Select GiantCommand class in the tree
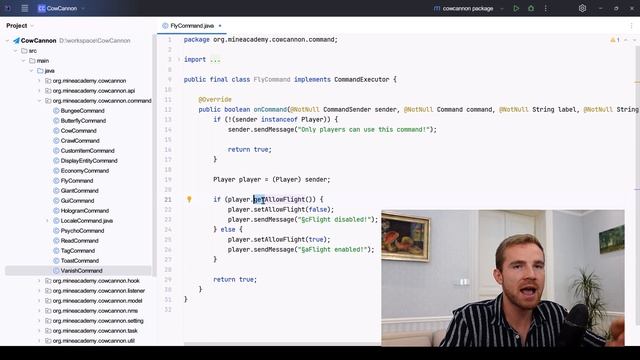This screenshot has width=640, height=360. tap(80, 191)
